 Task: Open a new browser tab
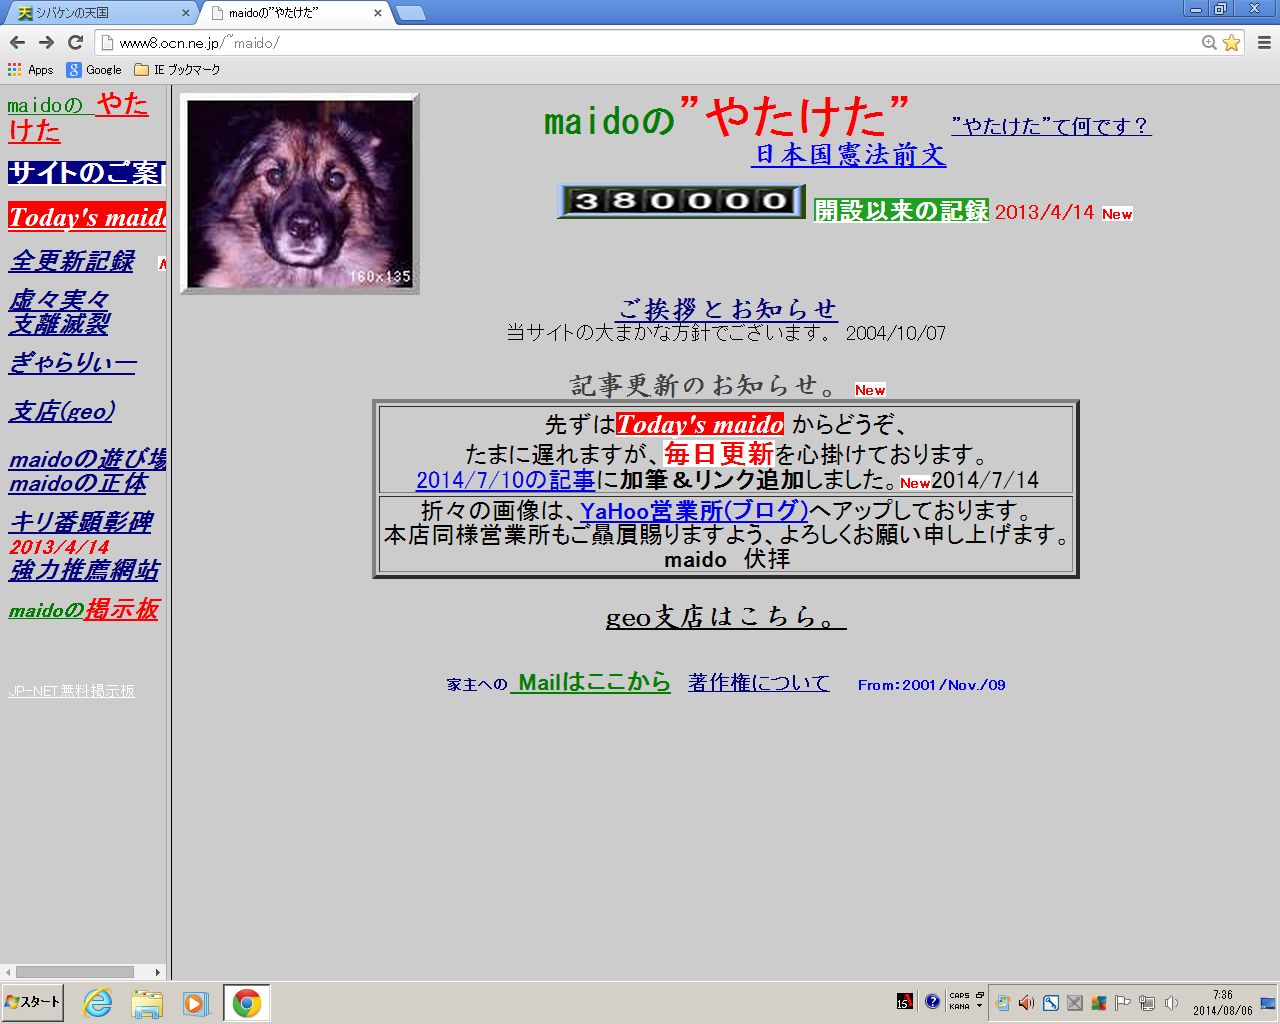click(x=410, y=13)
